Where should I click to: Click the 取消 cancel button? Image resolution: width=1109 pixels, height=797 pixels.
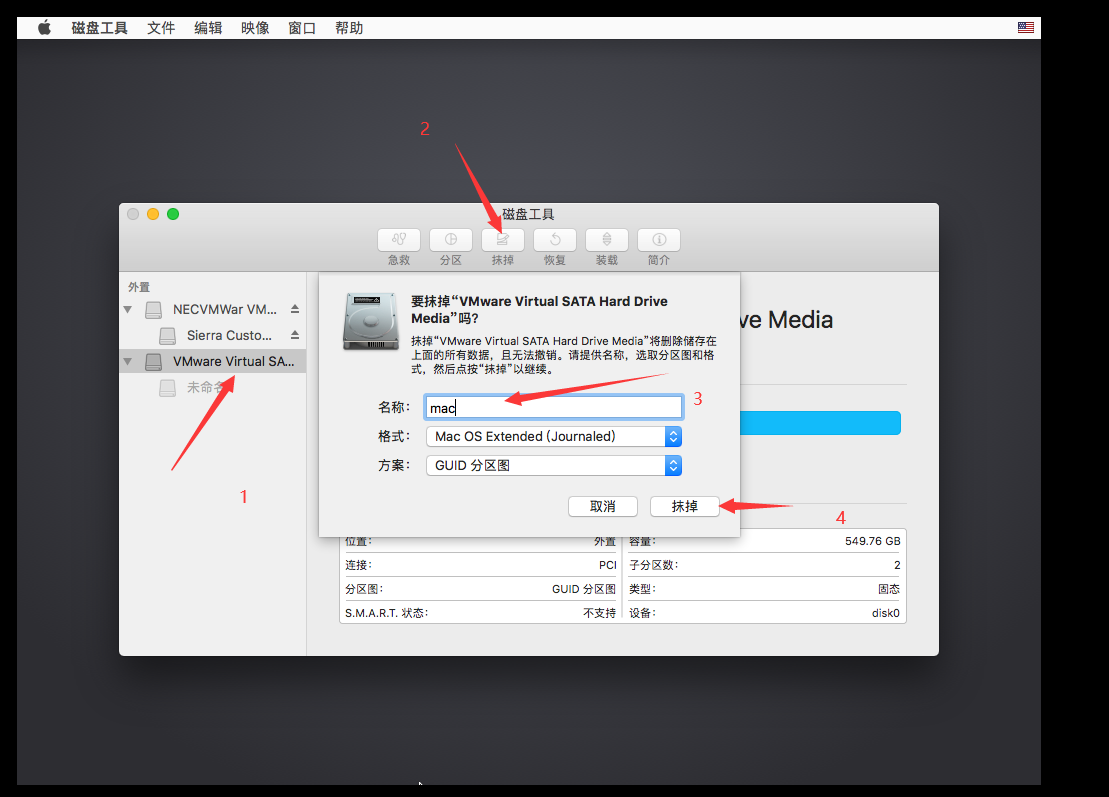pyautogui.click(x=603, y=506)
